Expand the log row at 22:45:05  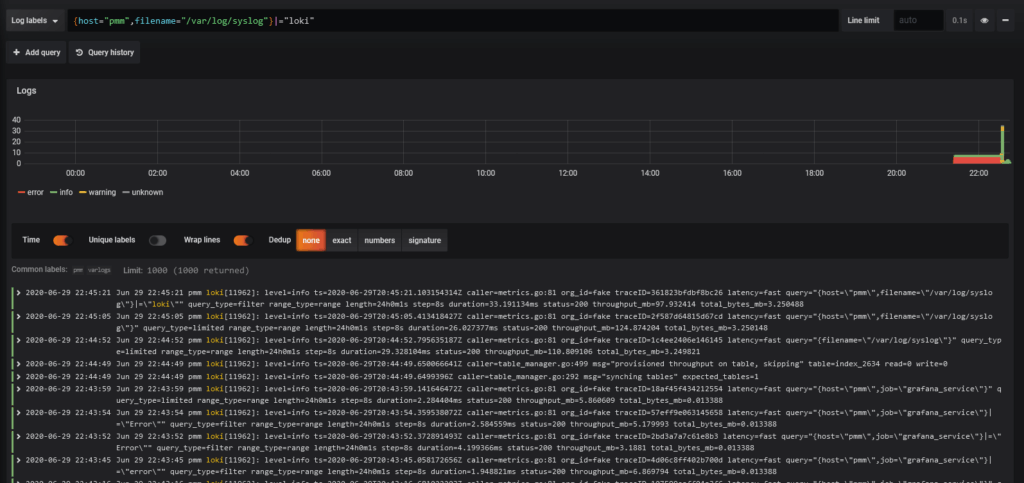tap(18, 314)
